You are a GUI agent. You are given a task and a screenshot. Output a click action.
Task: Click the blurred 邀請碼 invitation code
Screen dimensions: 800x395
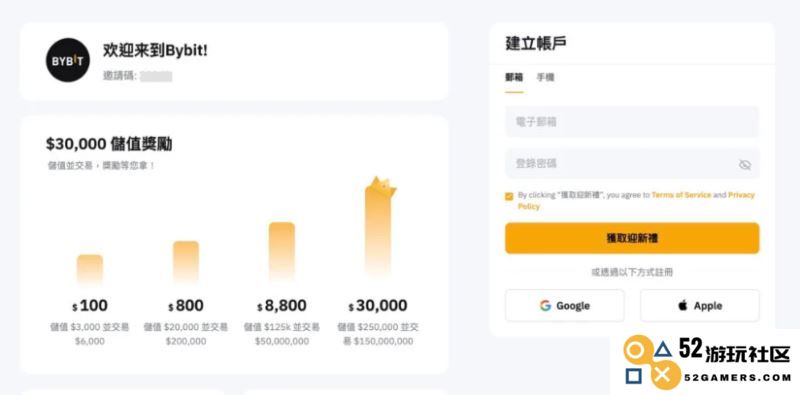(156, 77)
